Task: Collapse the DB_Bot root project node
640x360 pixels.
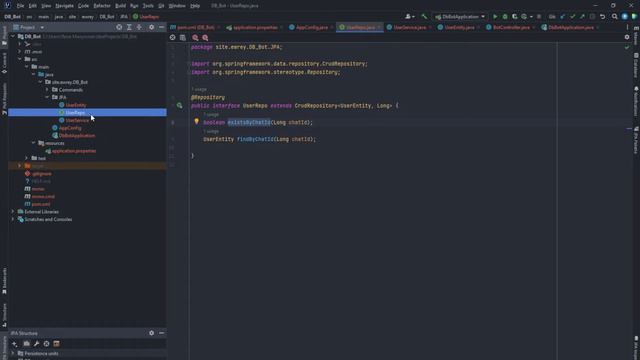Action: [13, 36]
